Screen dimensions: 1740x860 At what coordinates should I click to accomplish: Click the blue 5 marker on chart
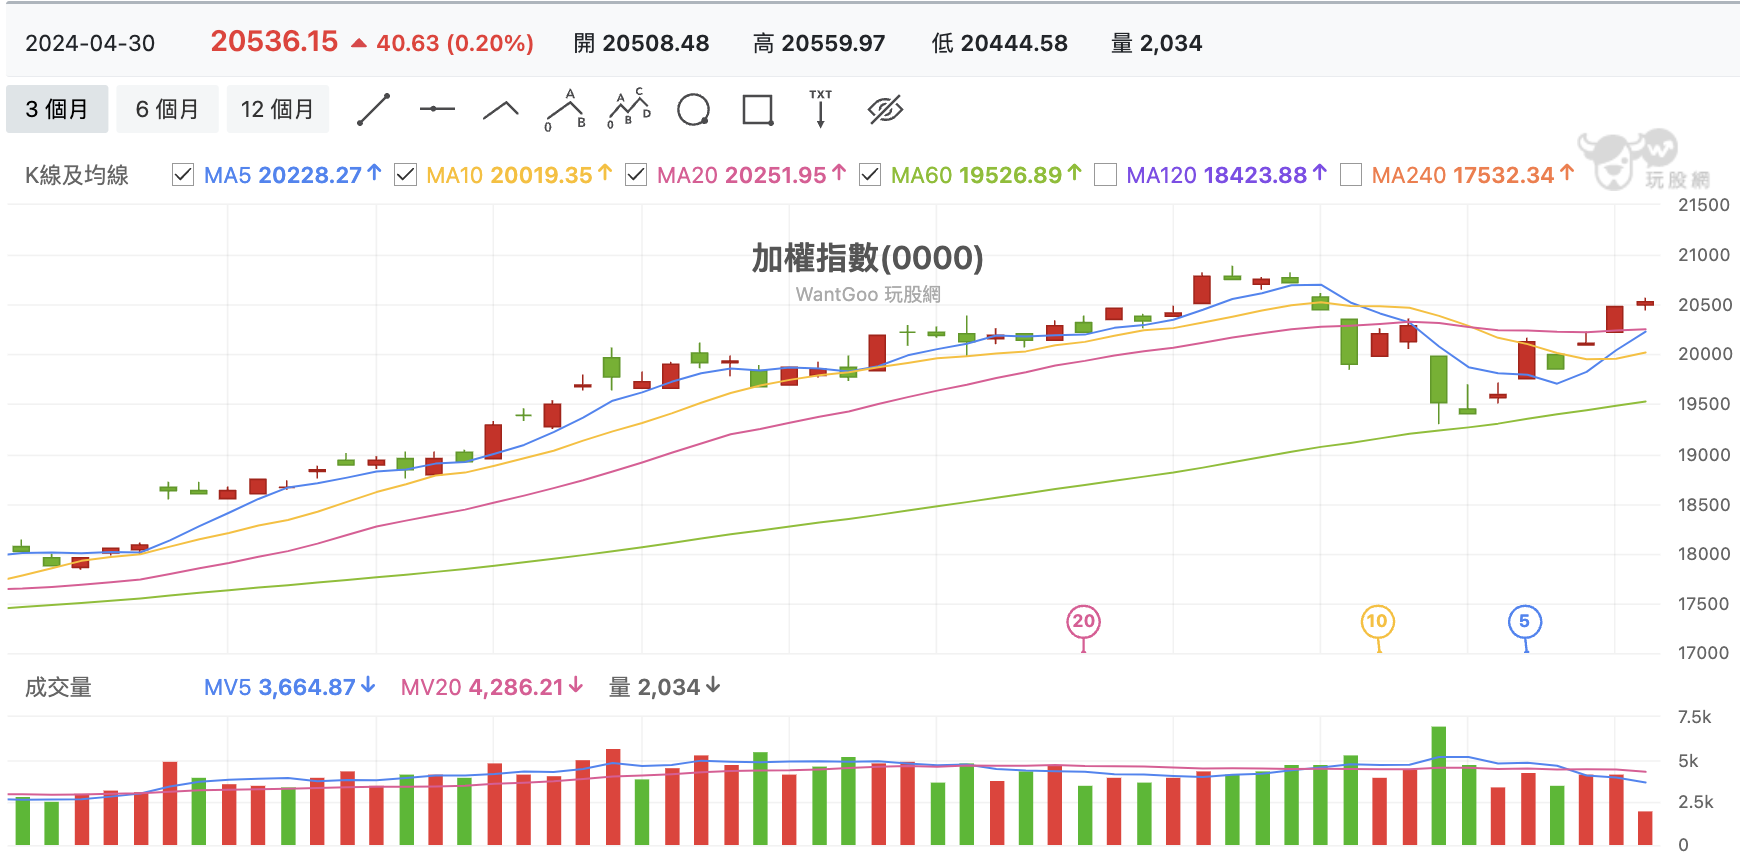point(1525,622)
